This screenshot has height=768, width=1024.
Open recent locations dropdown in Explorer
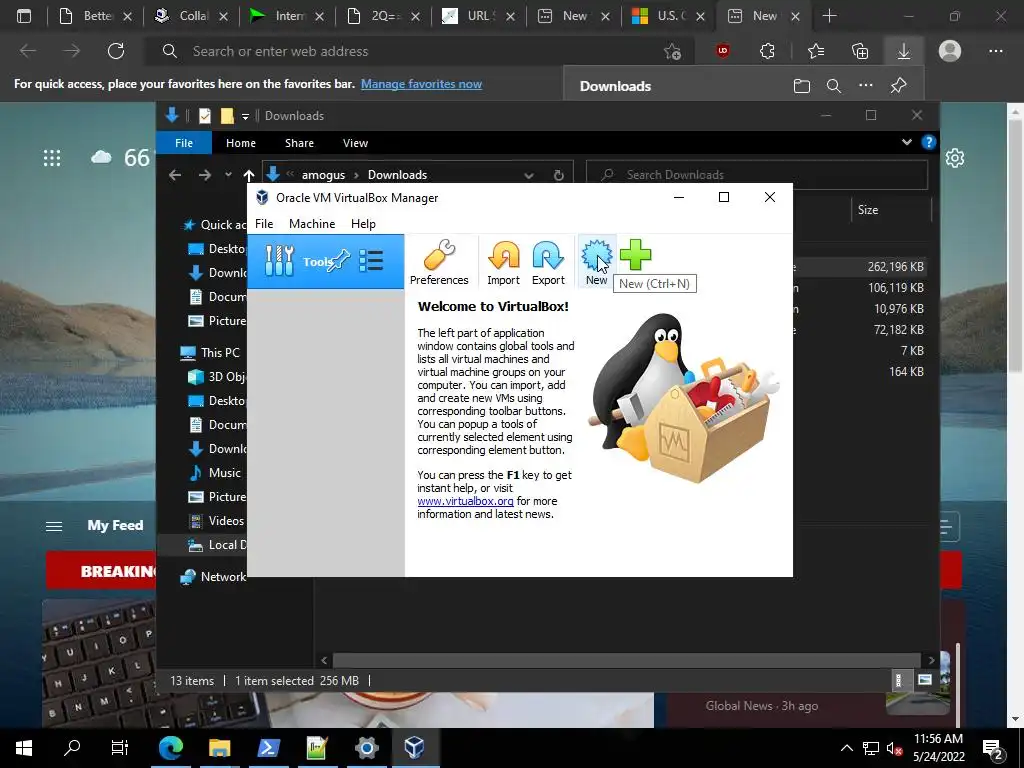(228, 174)
